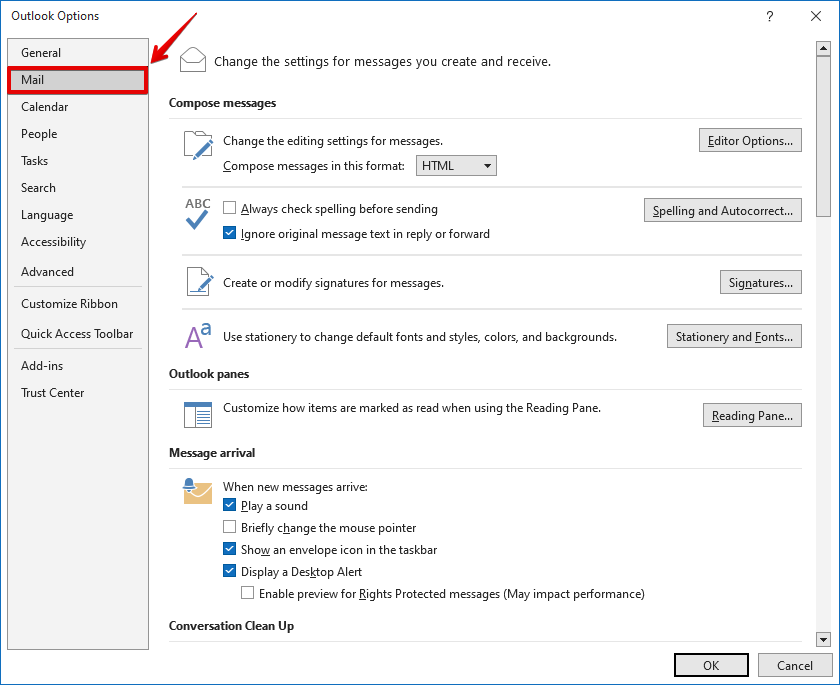The width and height of the screenshot is (840, 685).
Task: Confirm with the OK button
Action: pyautogui.click(x=711, y=665)
